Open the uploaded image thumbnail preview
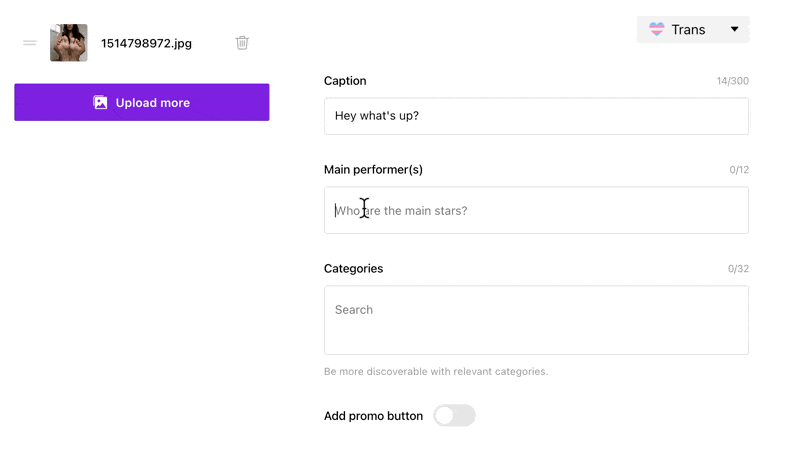This screenshot has width=800, height=450. coord(69,43)
